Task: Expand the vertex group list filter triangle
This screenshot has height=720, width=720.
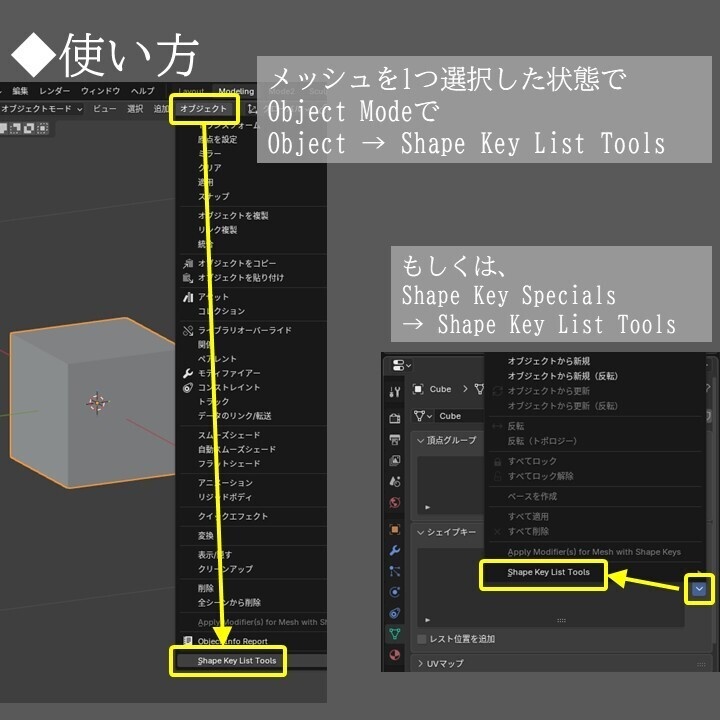Action: [x=428, y=507]
